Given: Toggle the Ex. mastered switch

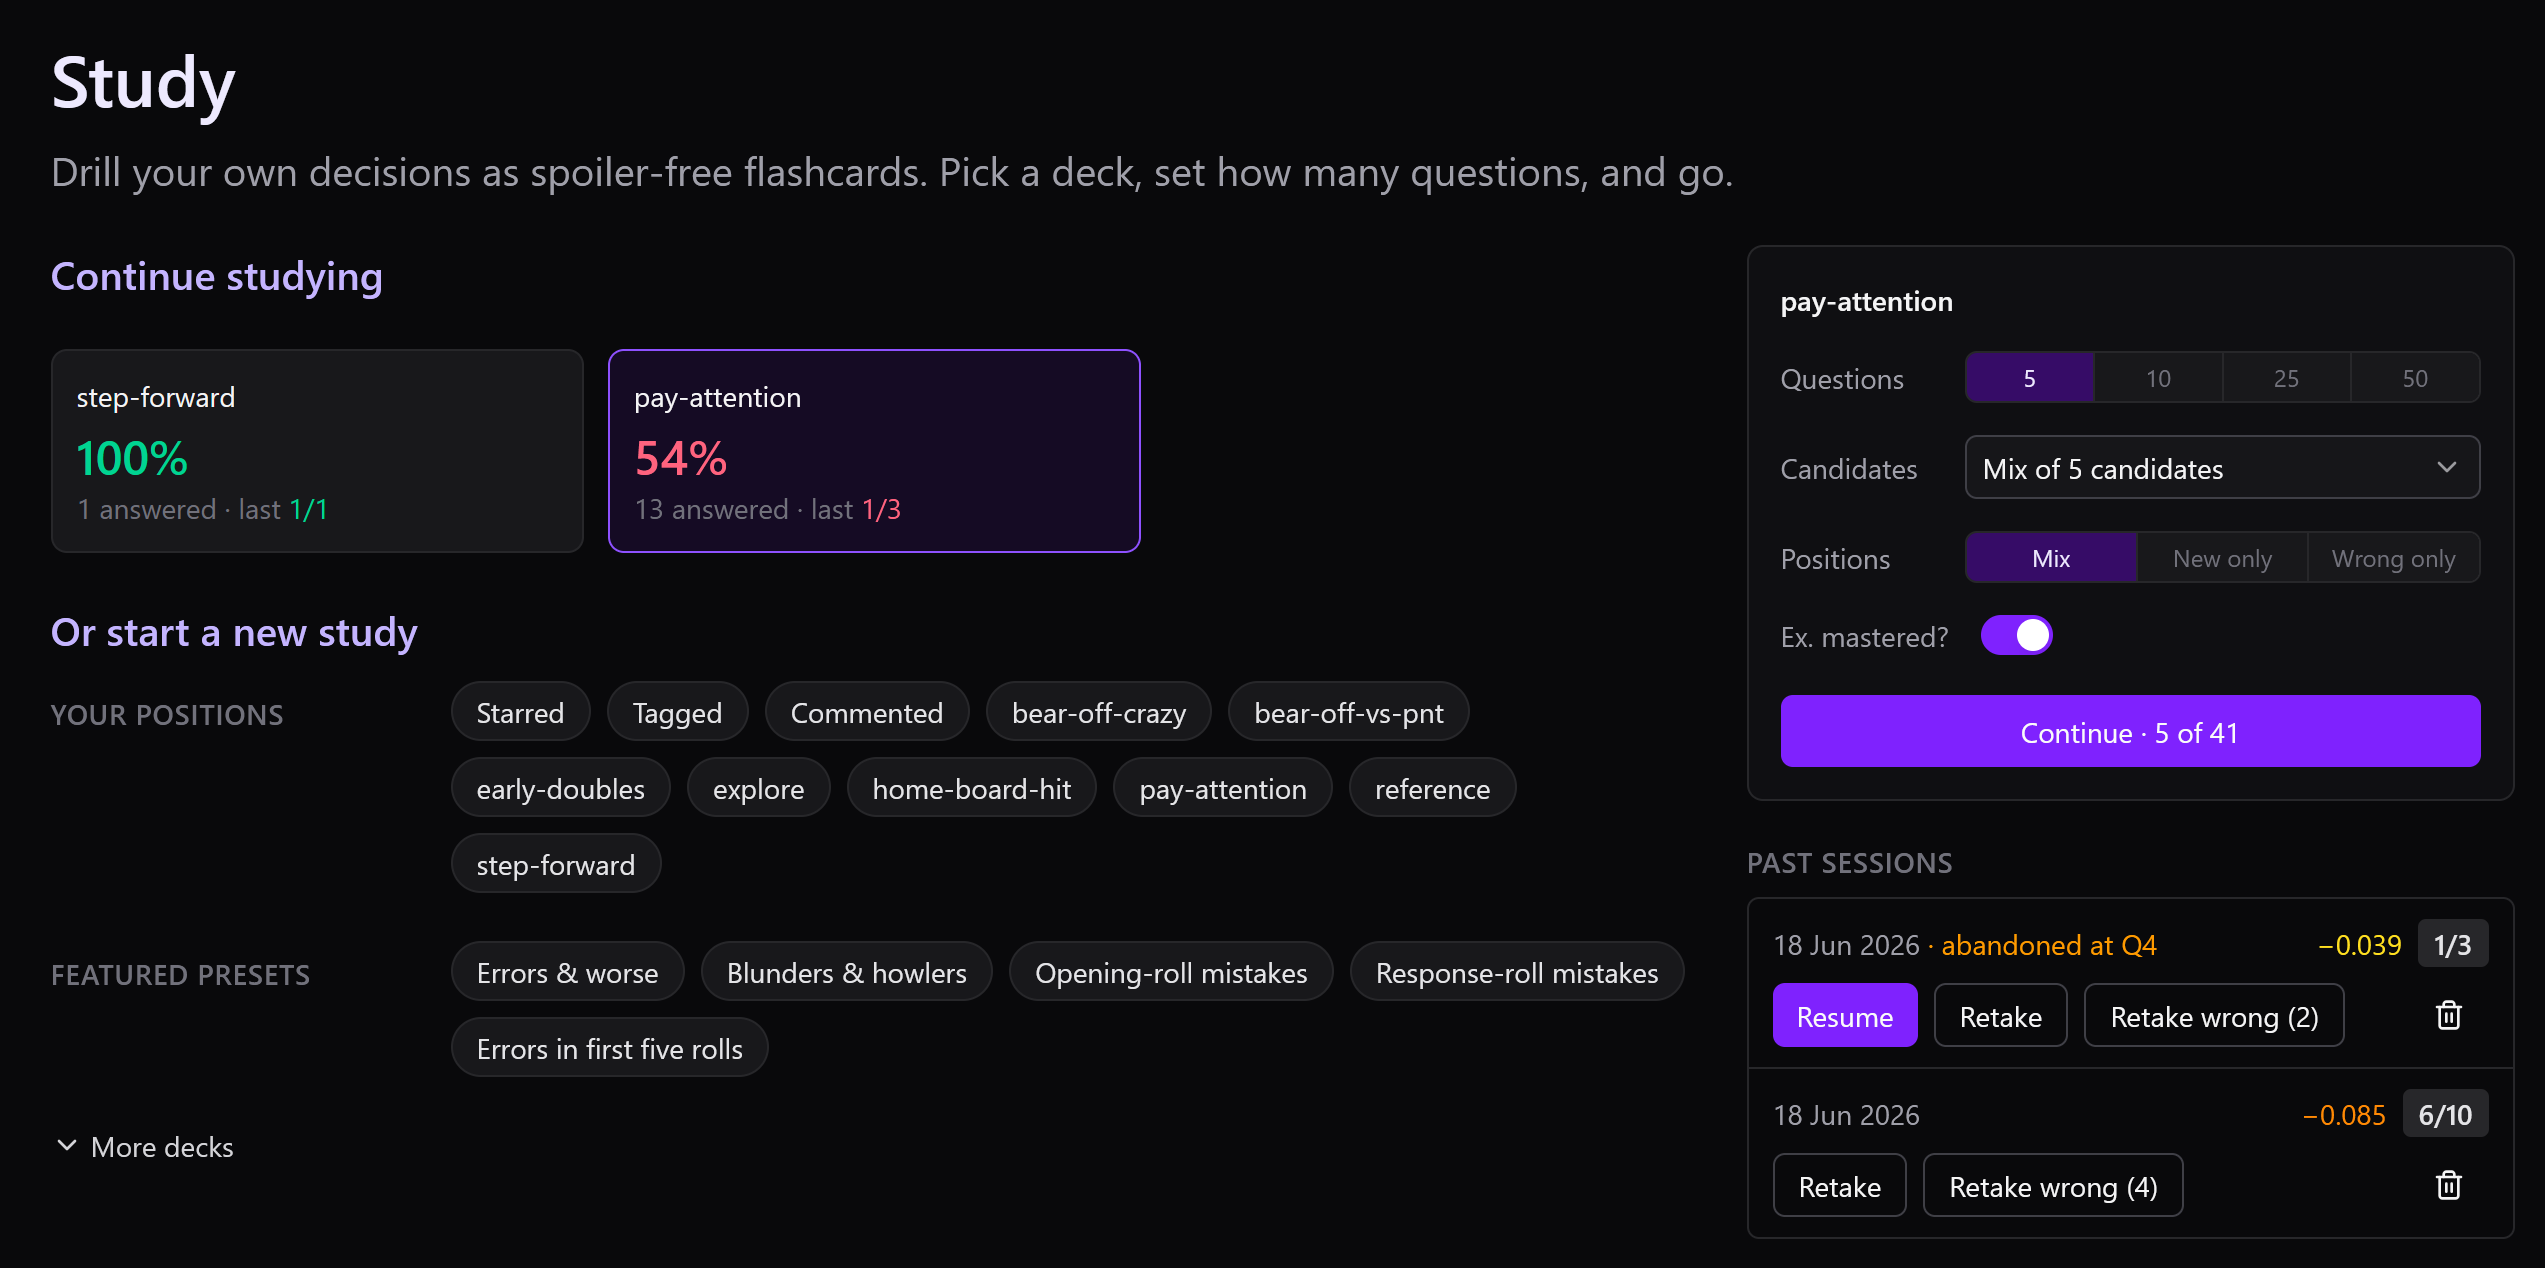Looking at the screenshot, I should coord(2017,636).
